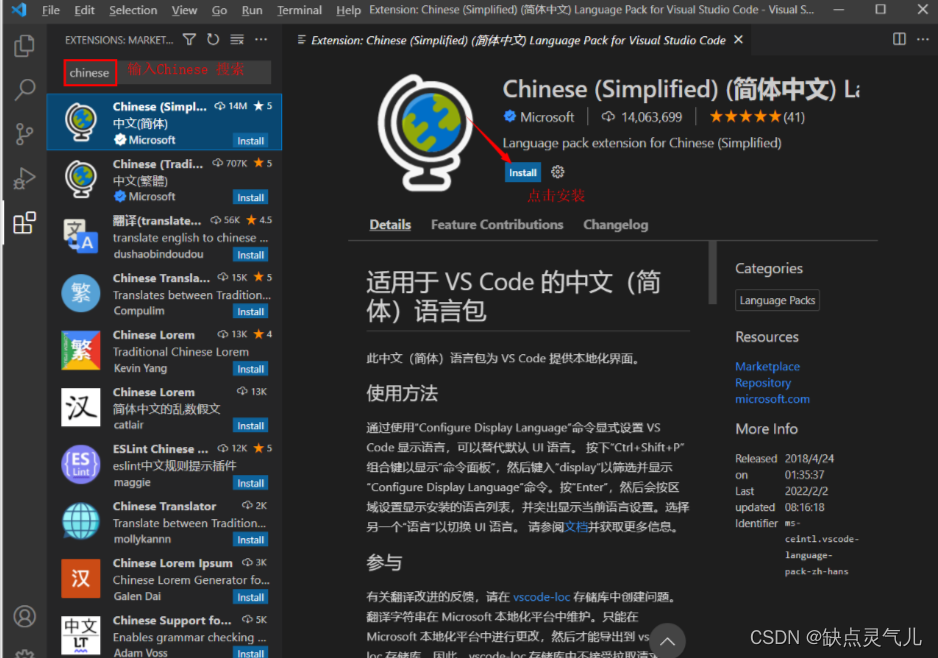This screenshot has width=938, height=658.
Task: Click the Language Packs category tag
Action: click(x=777, y=300)
